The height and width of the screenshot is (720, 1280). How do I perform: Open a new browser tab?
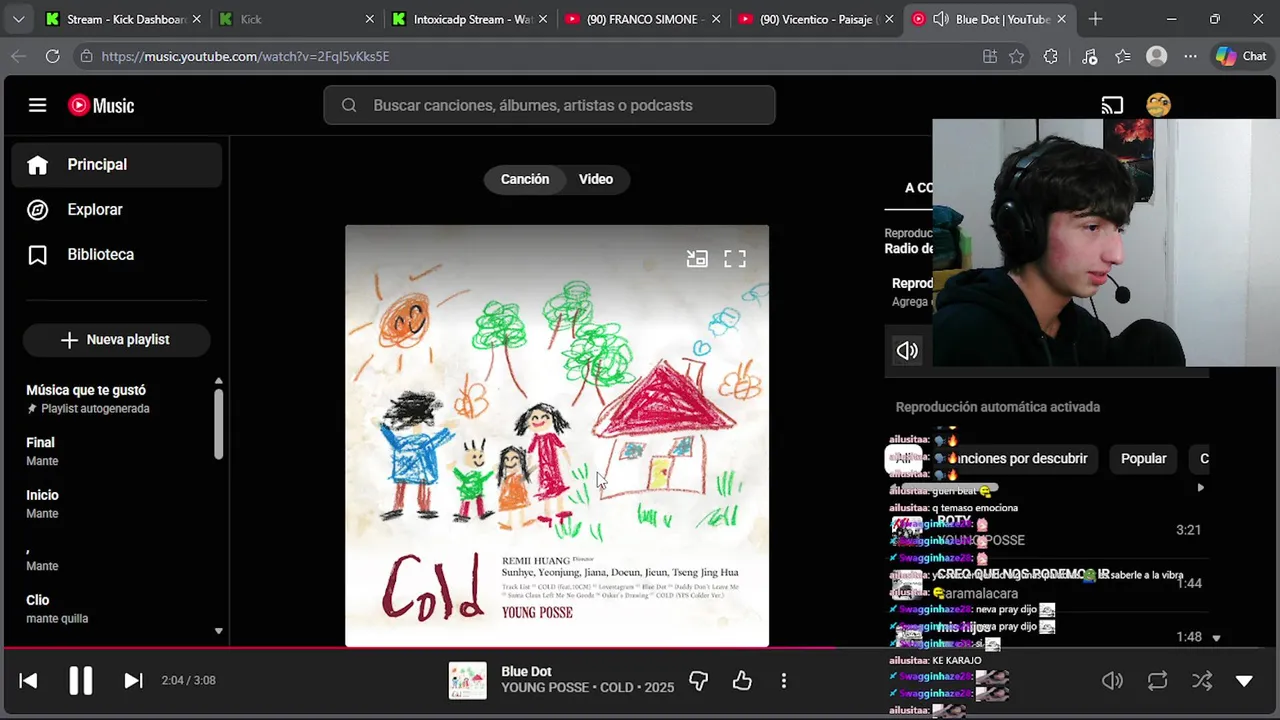(1095, 19)
